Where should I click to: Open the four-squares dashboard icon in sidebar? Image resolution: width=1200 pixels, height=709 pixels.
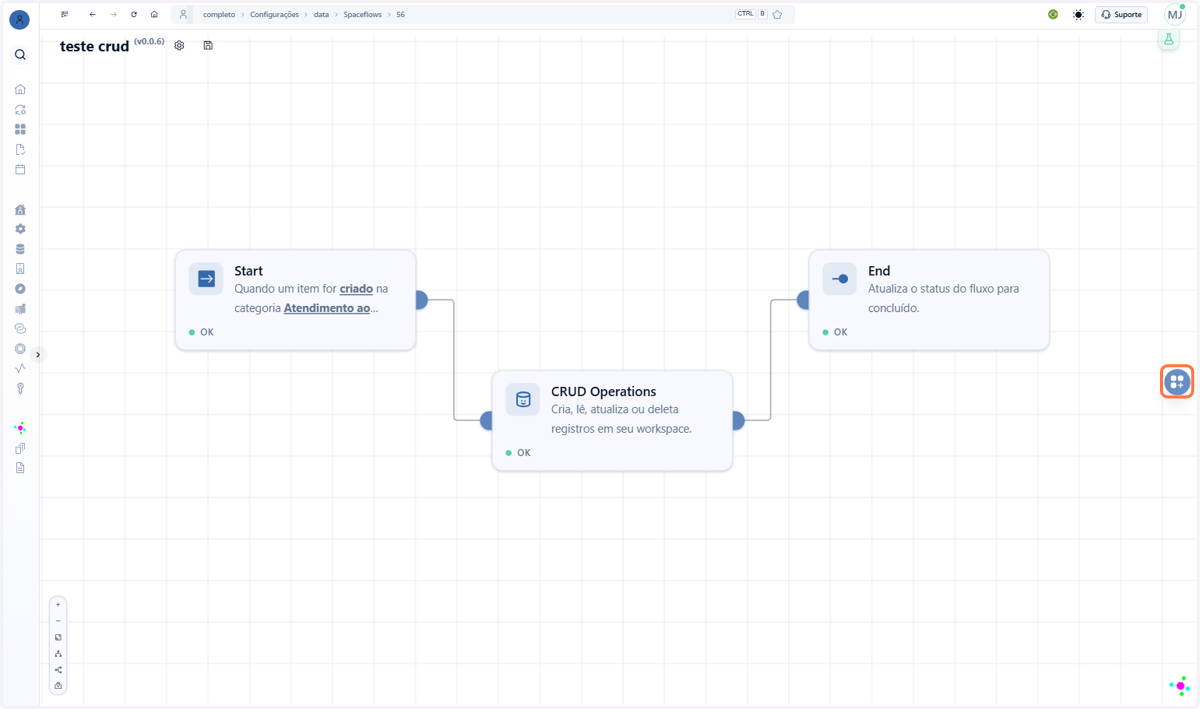(20, 129)
